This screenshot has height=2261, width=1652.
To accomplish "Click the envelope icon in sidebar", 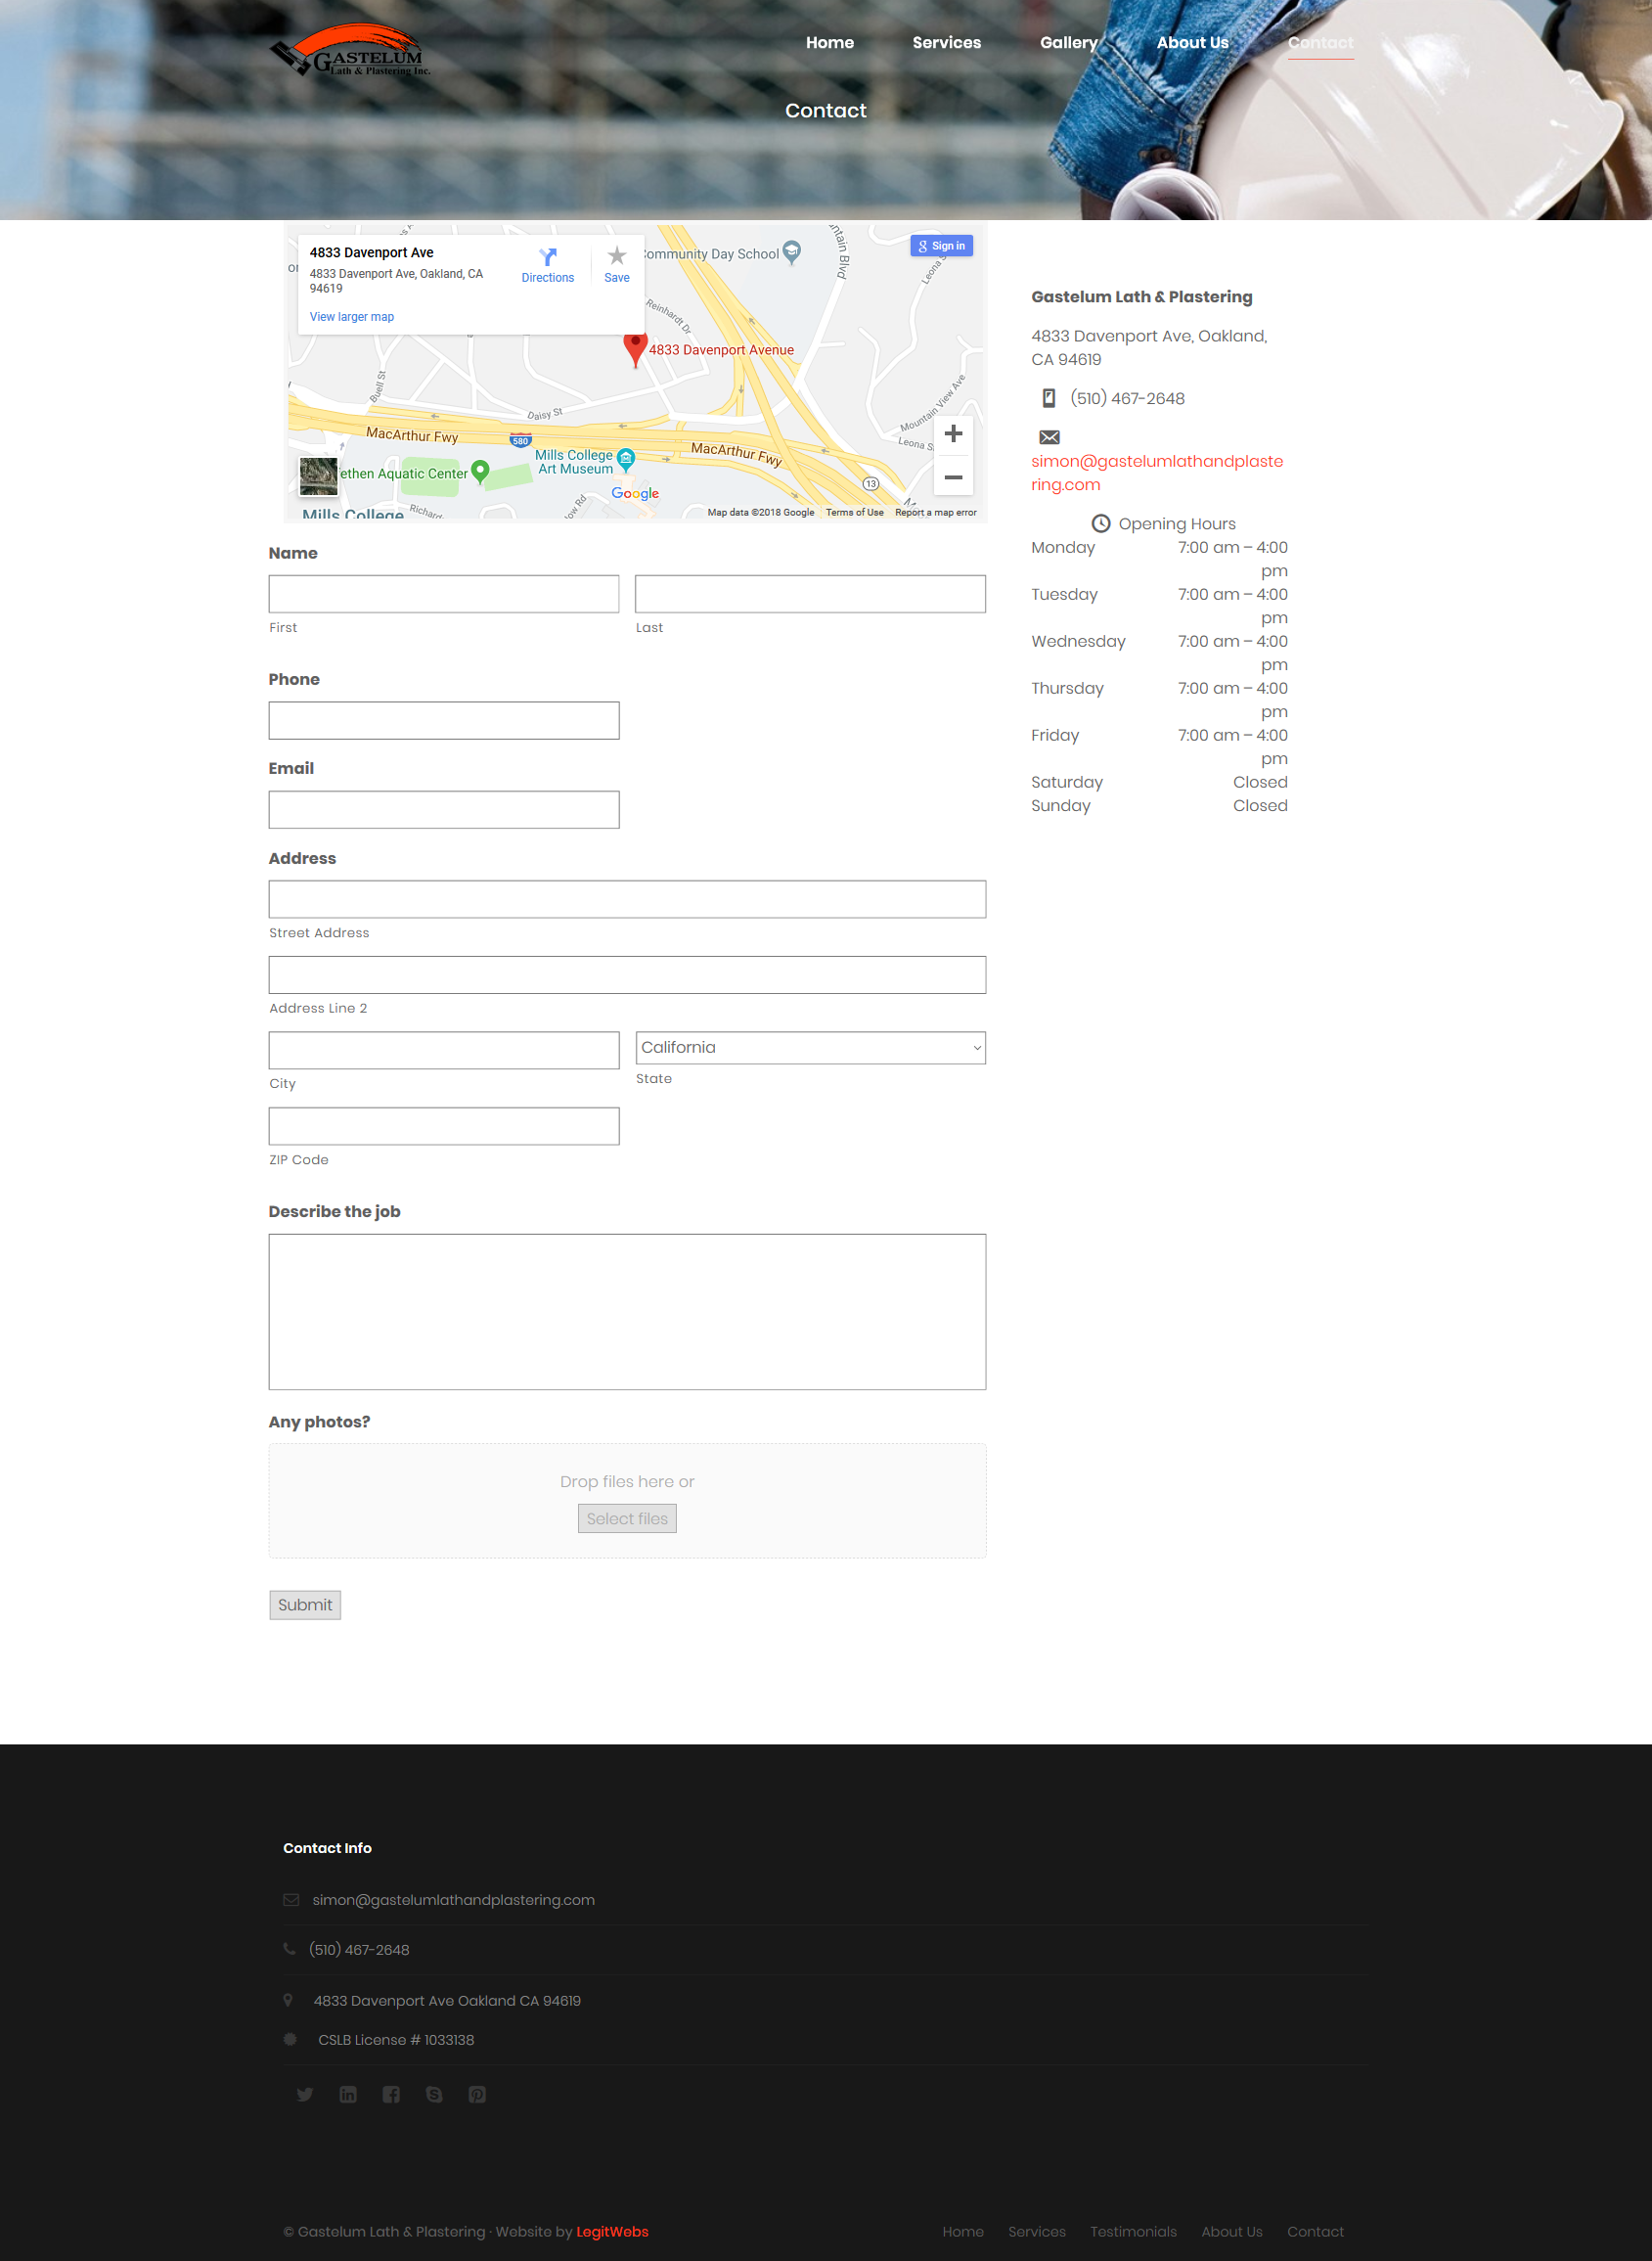I will click(1049, 437).
